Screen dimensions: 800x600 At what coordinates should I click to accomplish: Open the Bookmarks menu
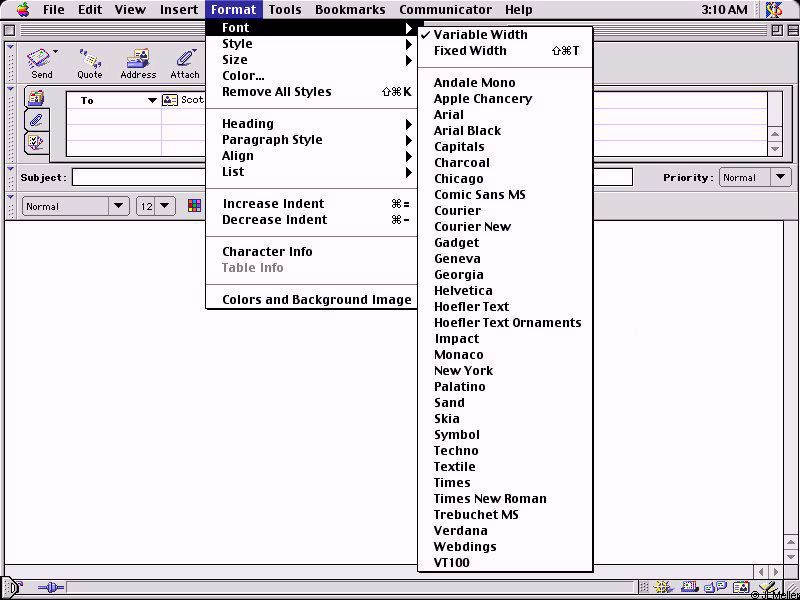coord(350,9)
